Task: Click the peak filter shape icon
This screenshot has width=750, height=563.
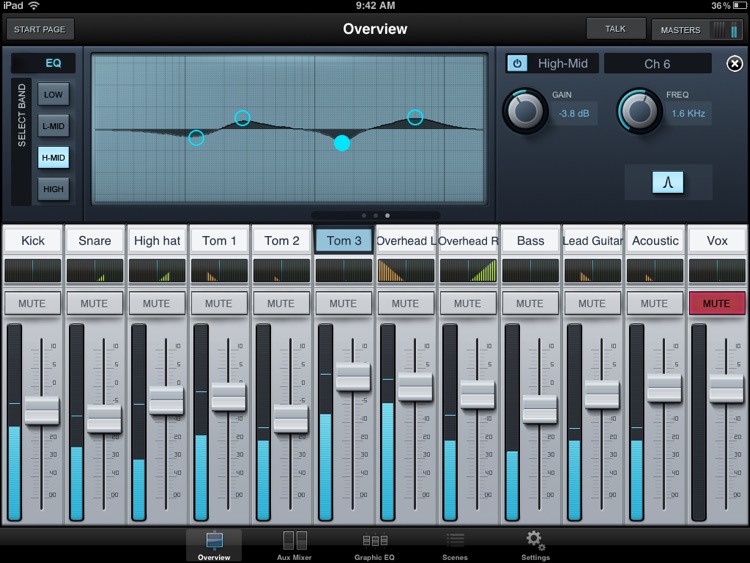Action: click(x=668, y=182)
